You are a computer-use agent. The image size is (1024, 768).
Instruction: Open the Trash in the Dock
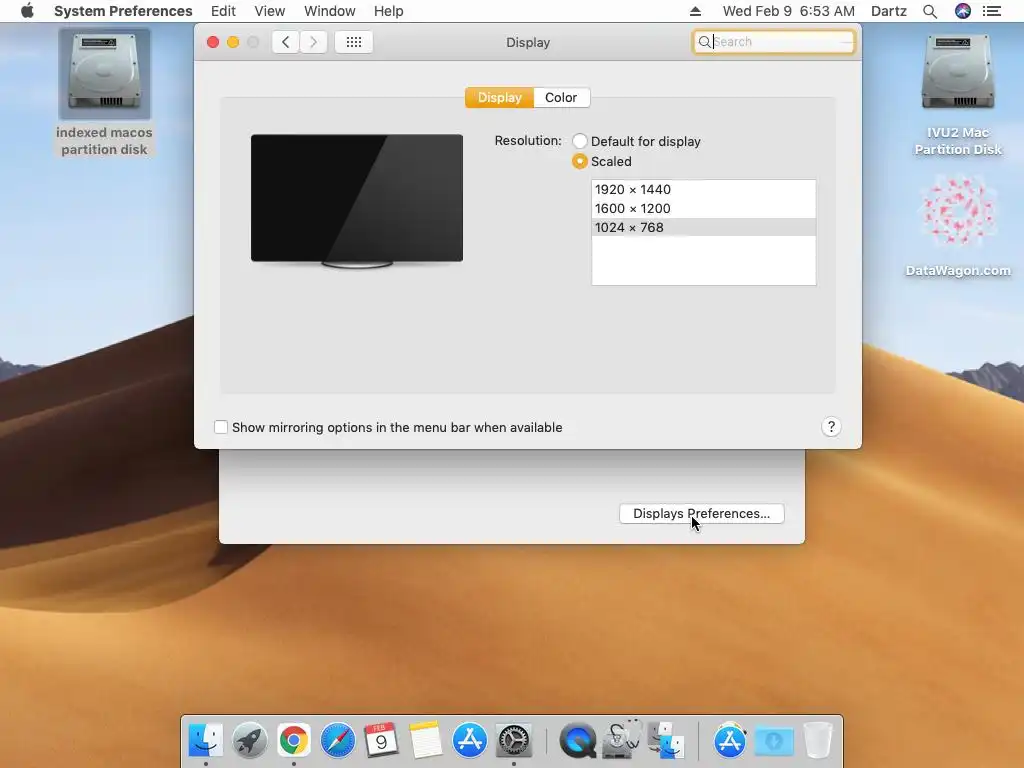(x=818, y=740)
